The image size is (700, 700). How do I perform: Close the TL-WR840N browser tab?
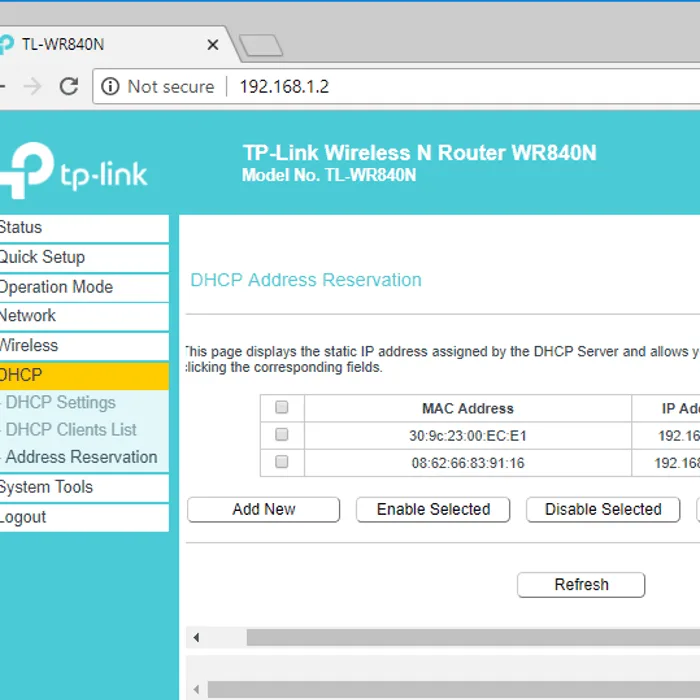[x=213, y=45]
